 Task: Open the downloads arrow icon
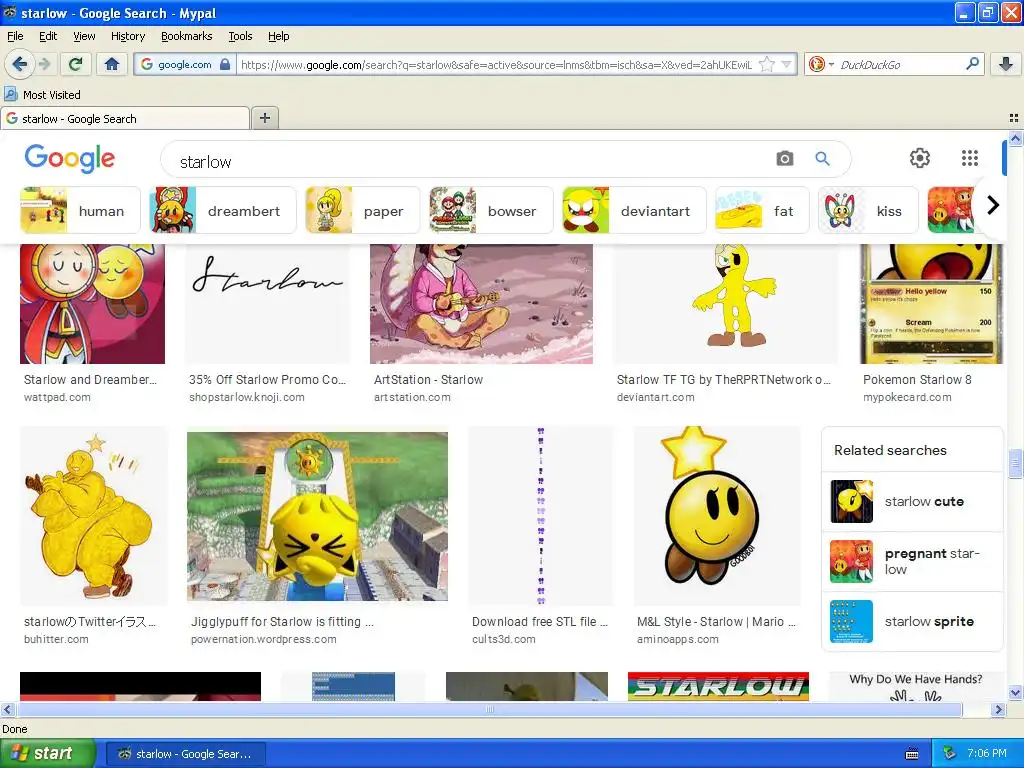point(1006,64)
